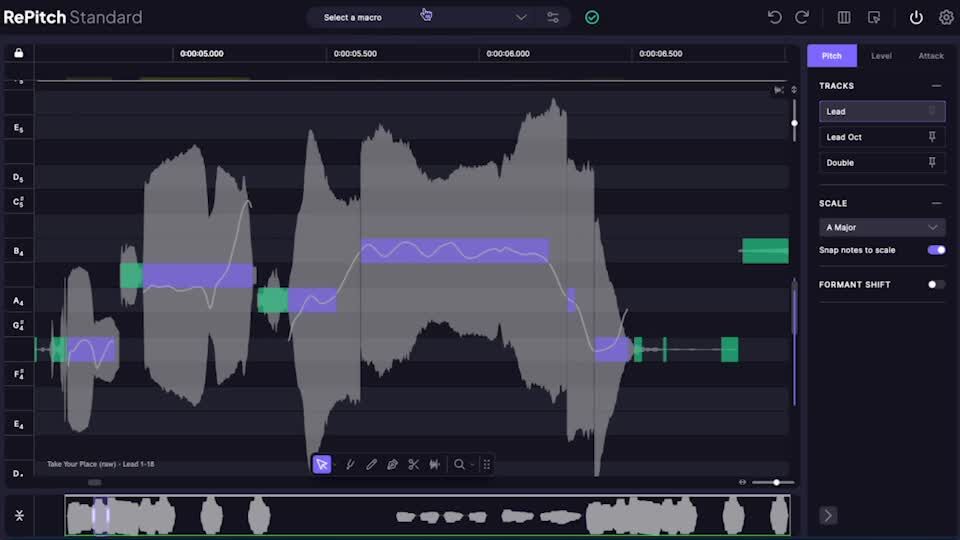Select the arrow pointer tool
This screenshot has height=540, width=960.
tap(322, 464)
